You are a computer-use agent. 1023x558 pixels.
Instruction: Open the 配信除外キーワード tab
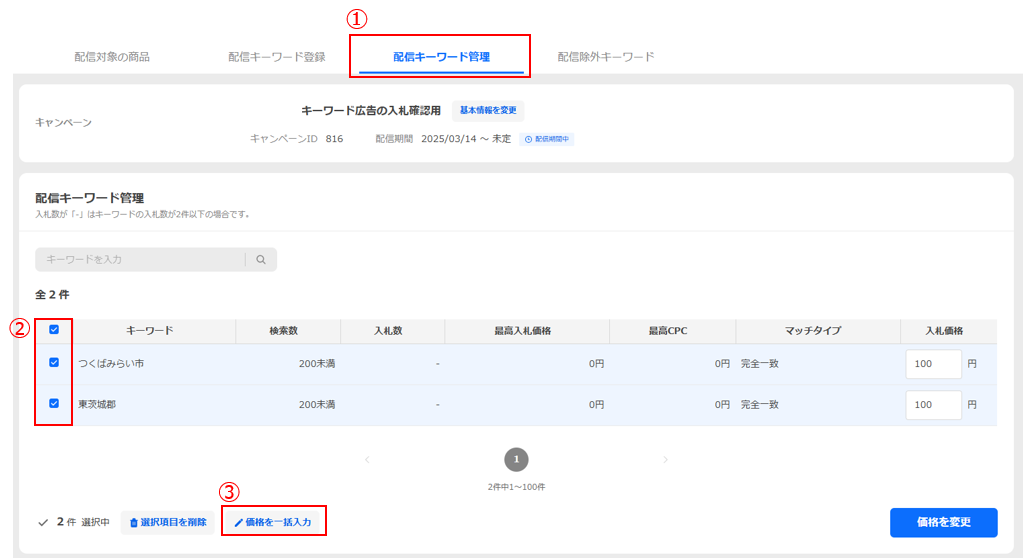point(606,57)
